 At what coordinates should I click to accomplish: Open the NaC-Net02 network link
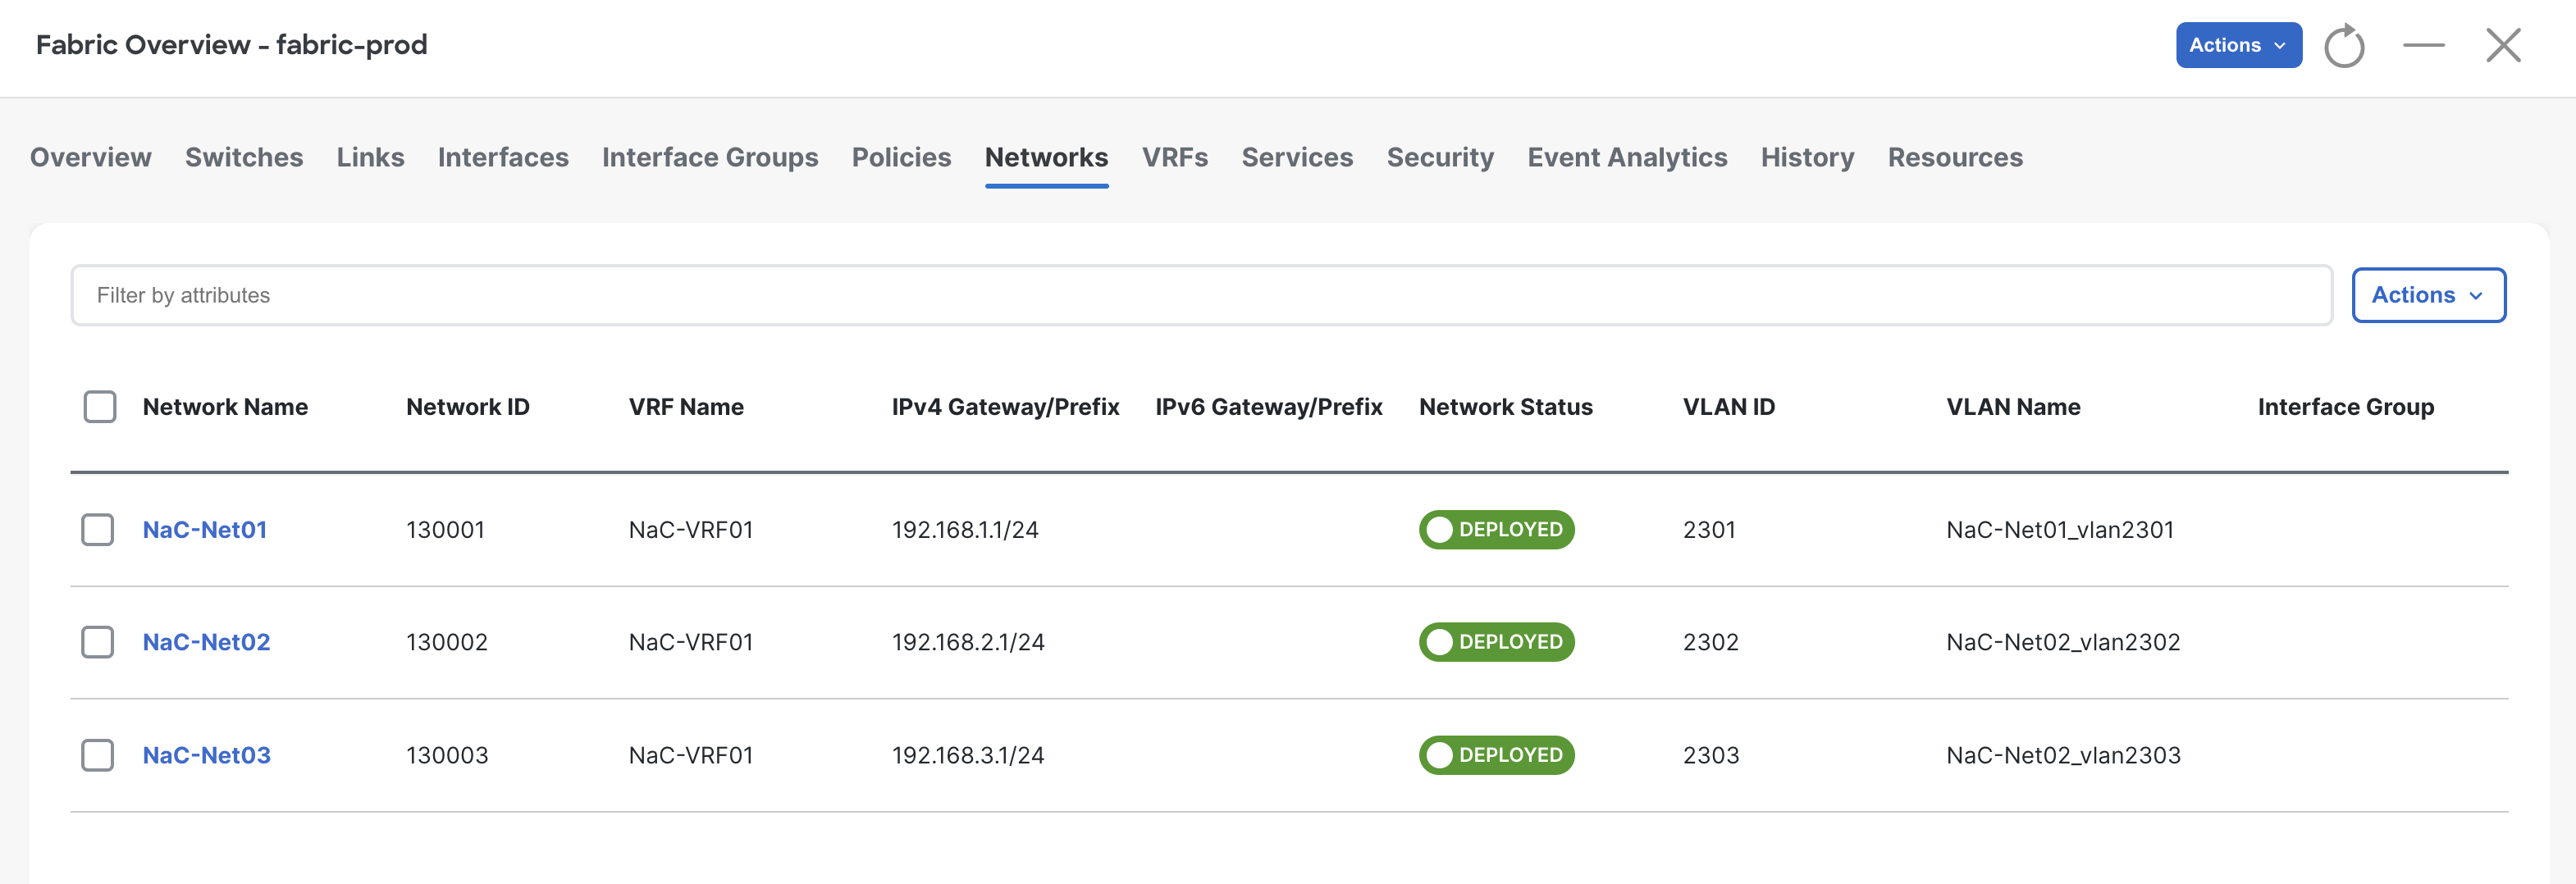click(206, 642)
